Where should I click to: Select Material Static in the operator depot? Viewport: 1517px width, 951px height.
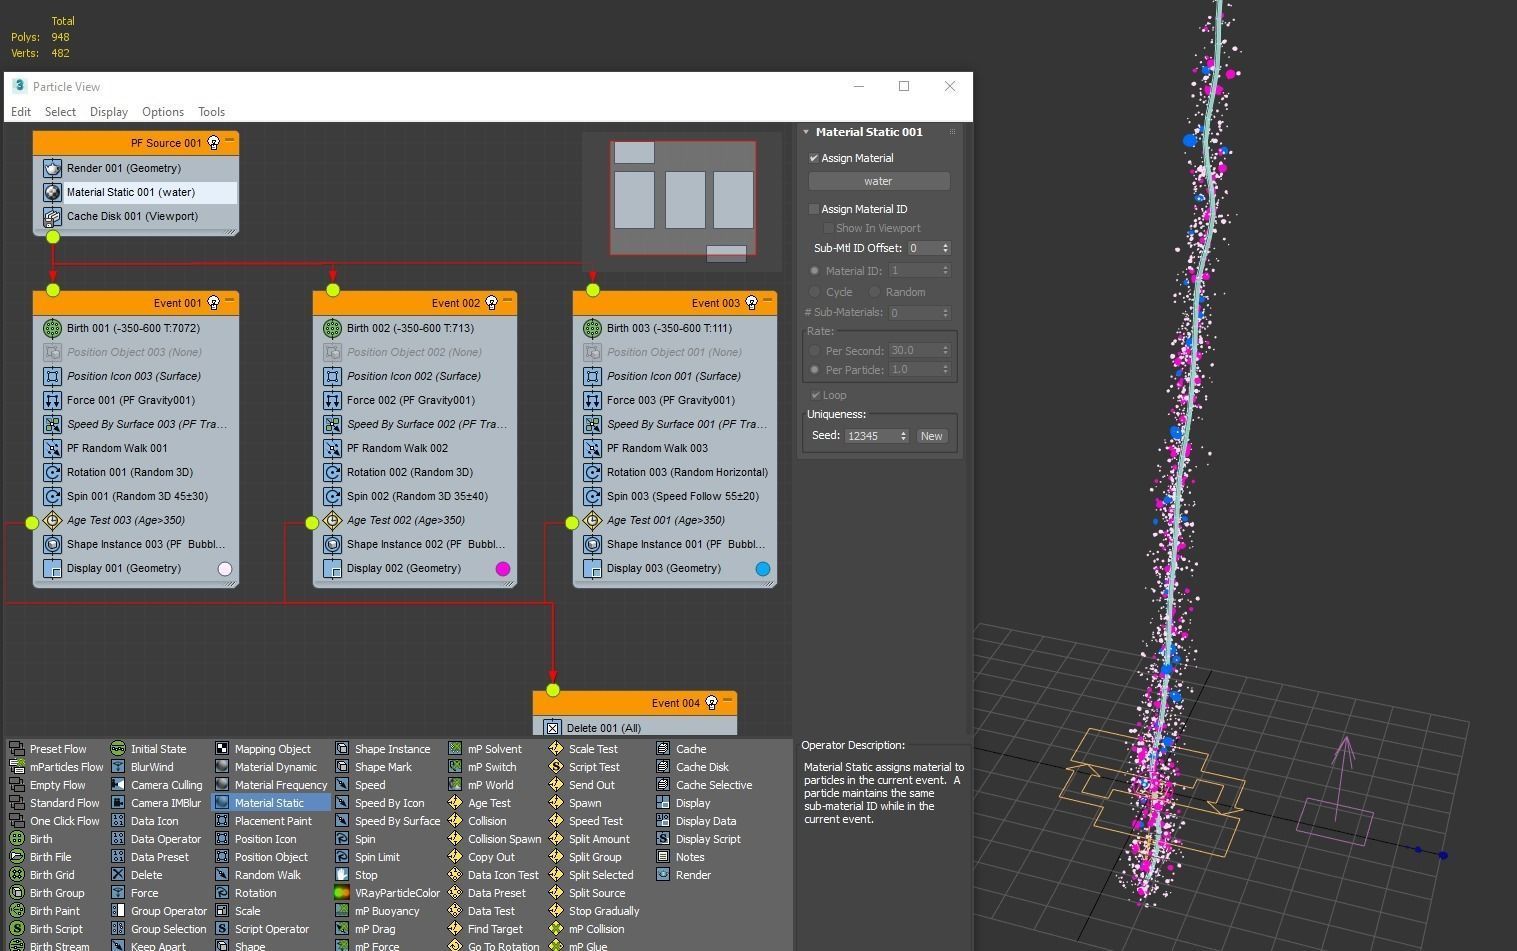click(x=270, y=803)
